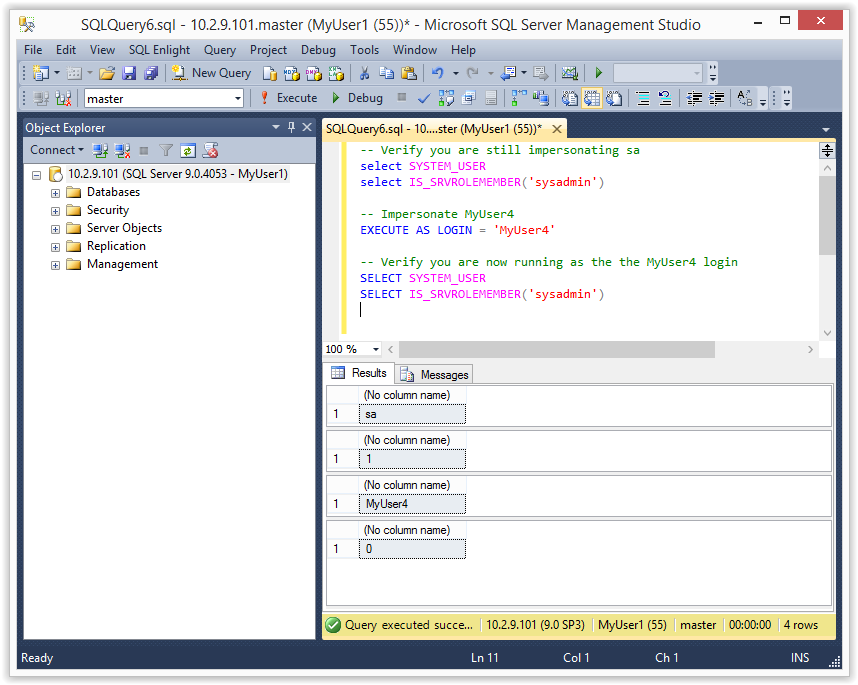Open the SQL Enlight menu
858x685 pixels.
click(159, 50)
